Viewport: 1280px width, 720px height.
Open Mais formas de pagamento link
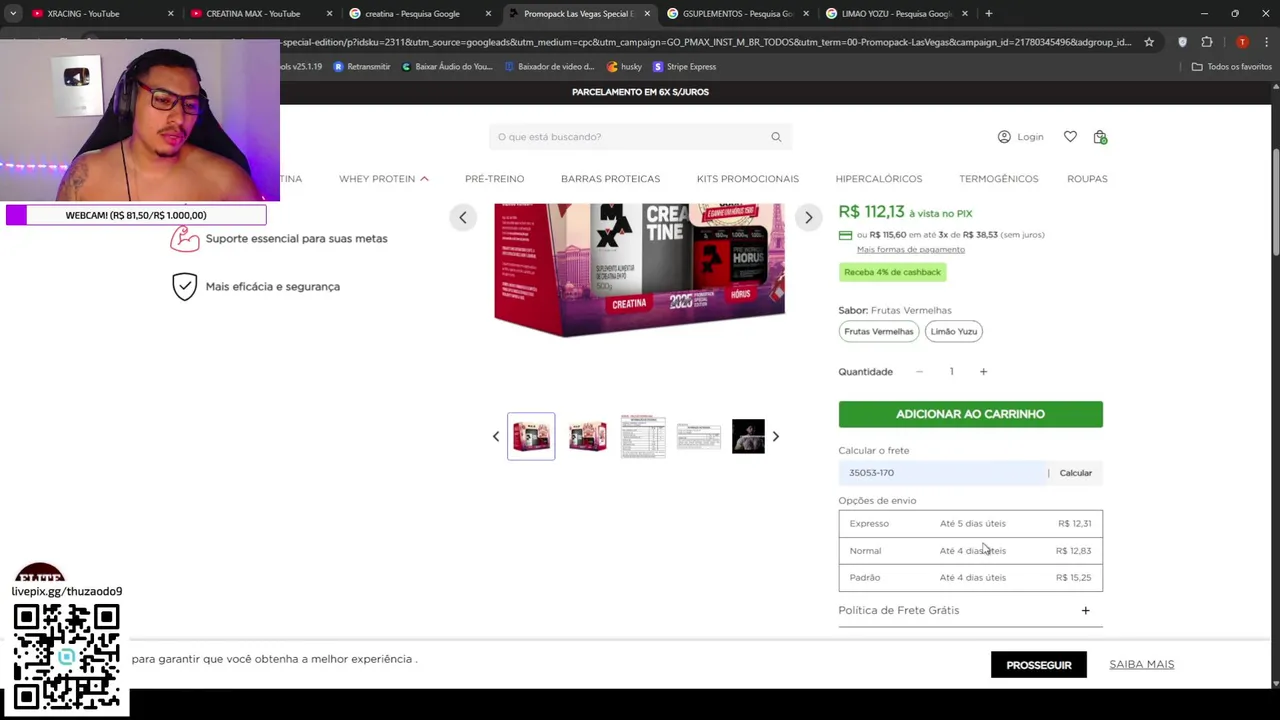911,249
